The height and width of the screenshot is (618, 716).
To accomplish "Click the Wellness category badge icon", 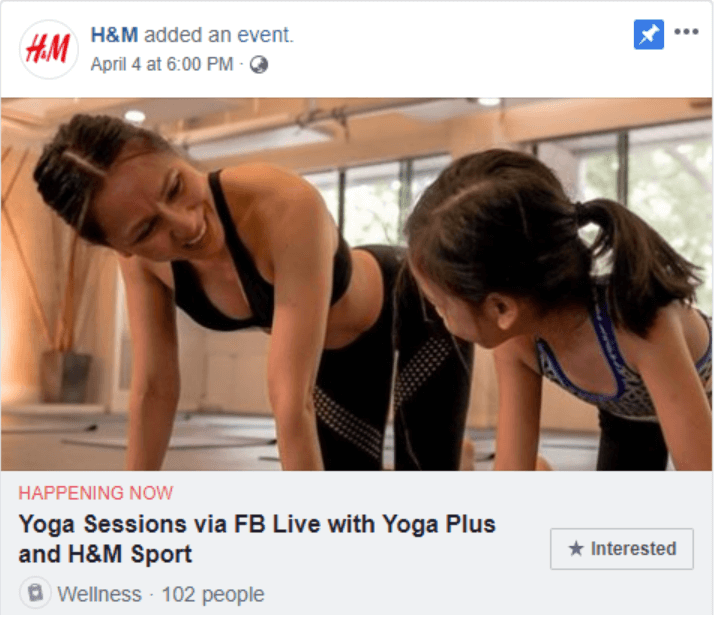I will [35, 594].
